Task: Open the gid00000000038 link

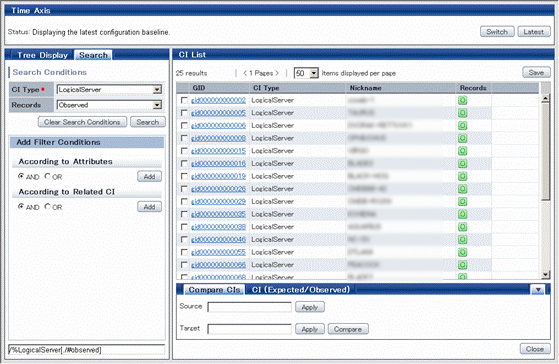Action: pyautogui.click(x=218, y=227)
